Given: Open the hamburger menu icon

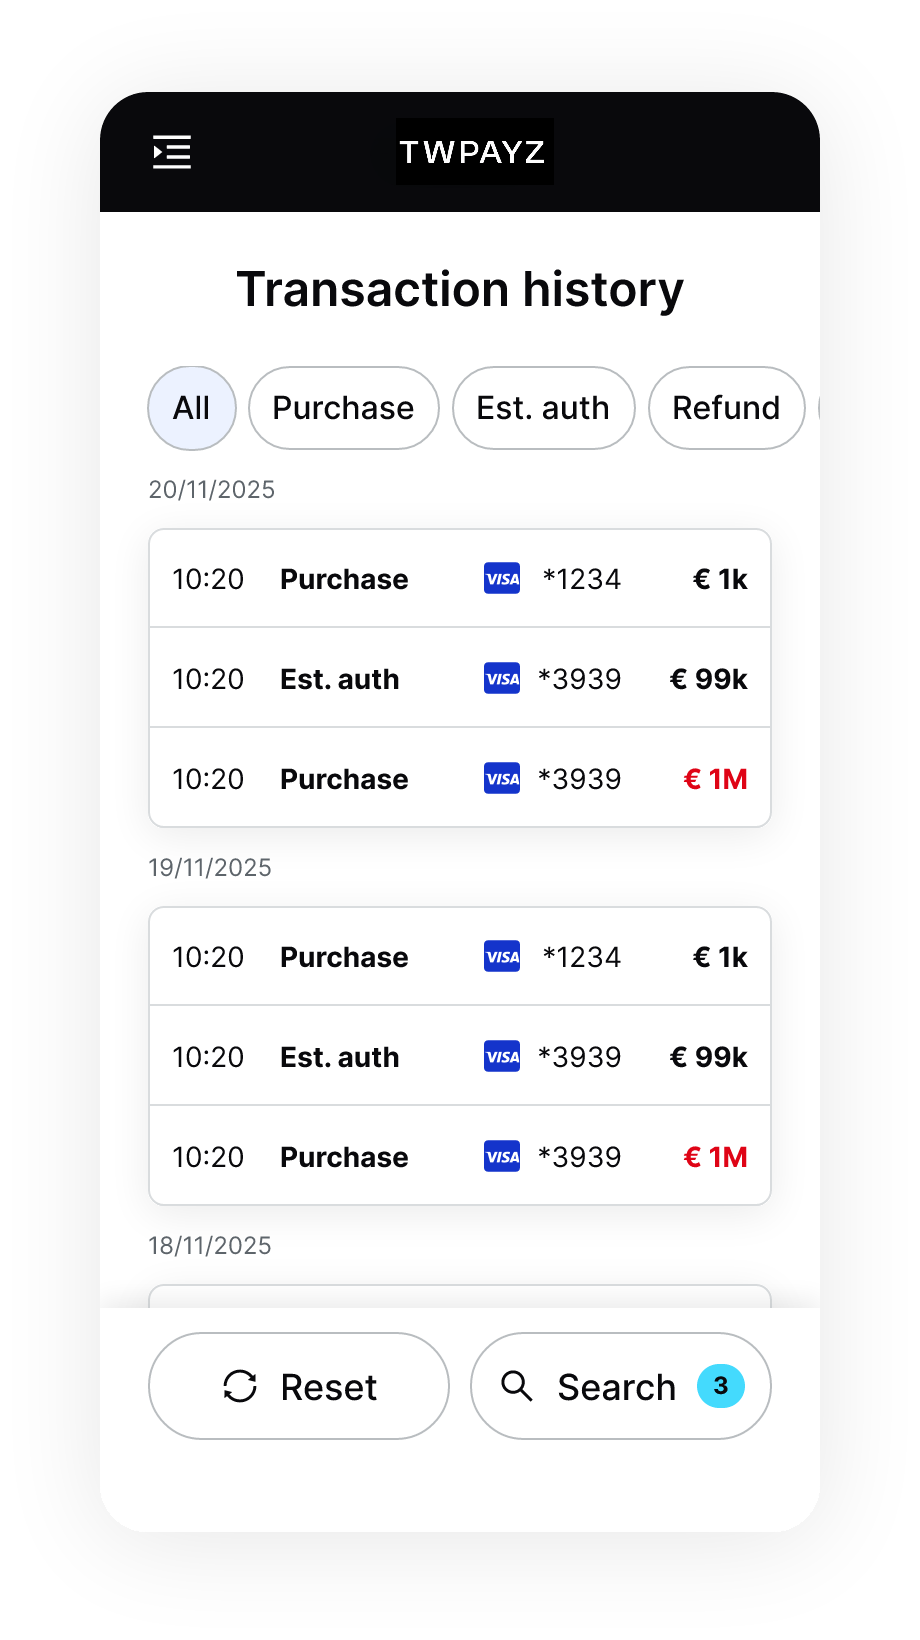Looking at the screenshot, I should point(172,152).
